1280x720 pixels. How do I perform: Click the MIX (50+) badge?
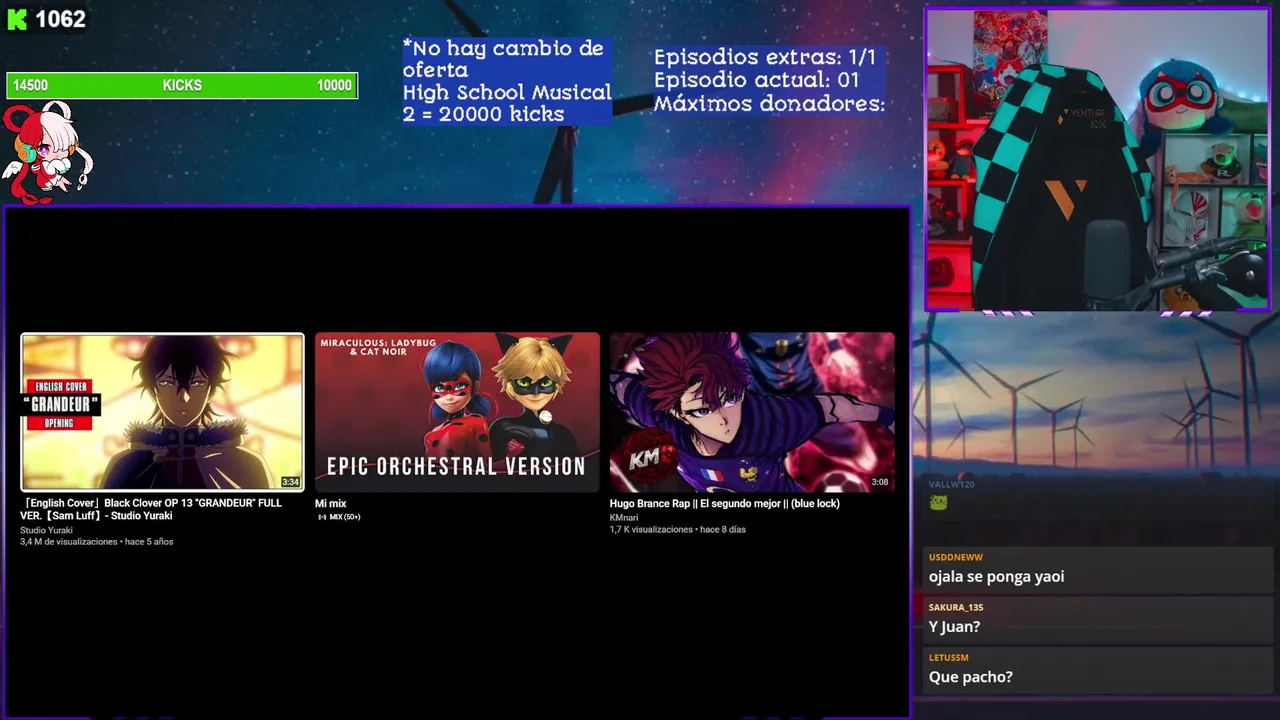pos(339,517)
